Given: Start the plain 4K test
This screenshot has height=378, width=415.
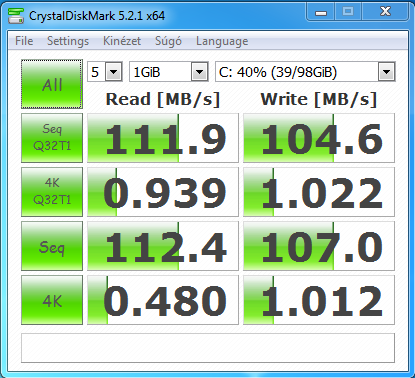Looking at the screenshot, I should pos(52,300).
